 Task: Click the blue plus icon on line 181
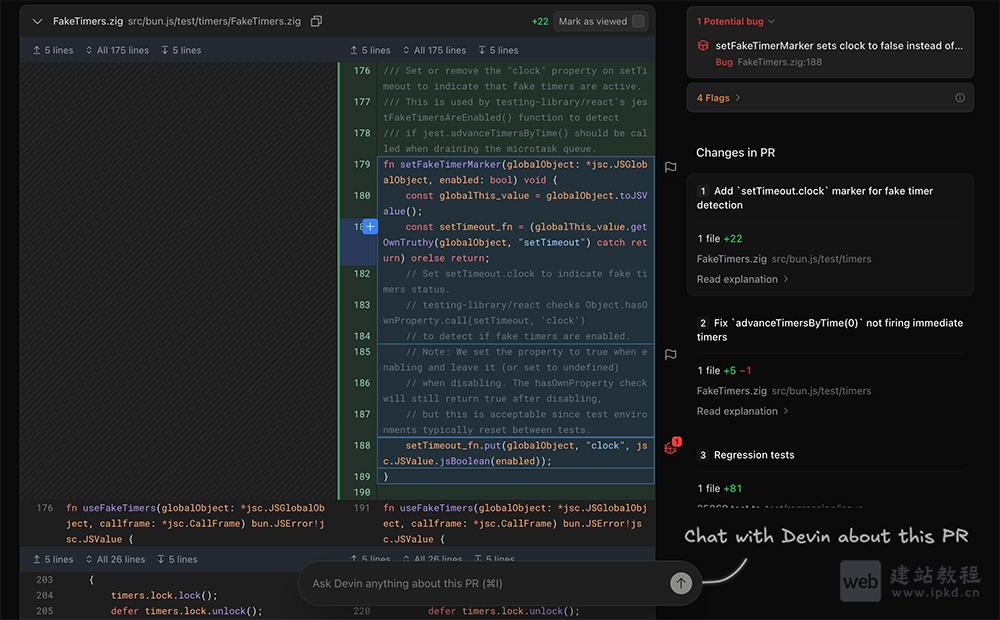370,227
